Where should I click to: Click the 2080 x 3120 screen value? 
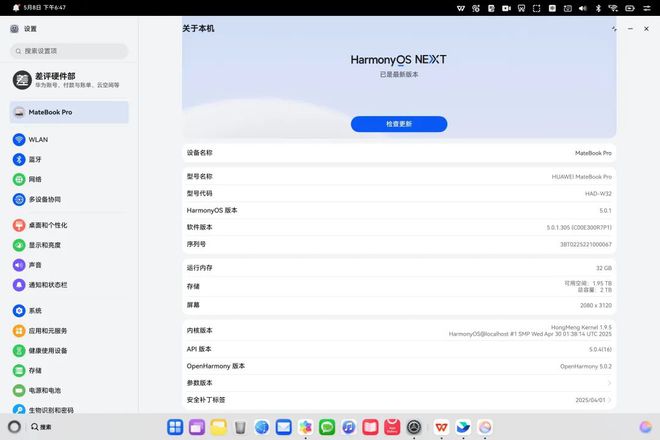tap(596, 305)
